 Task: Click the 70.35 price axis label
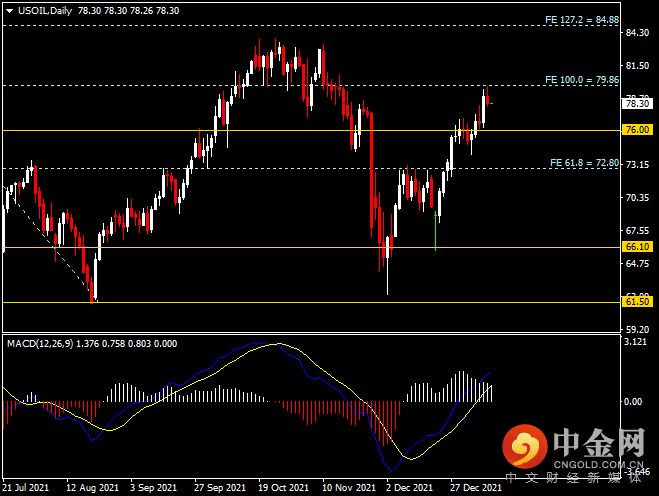coord(637,198)
